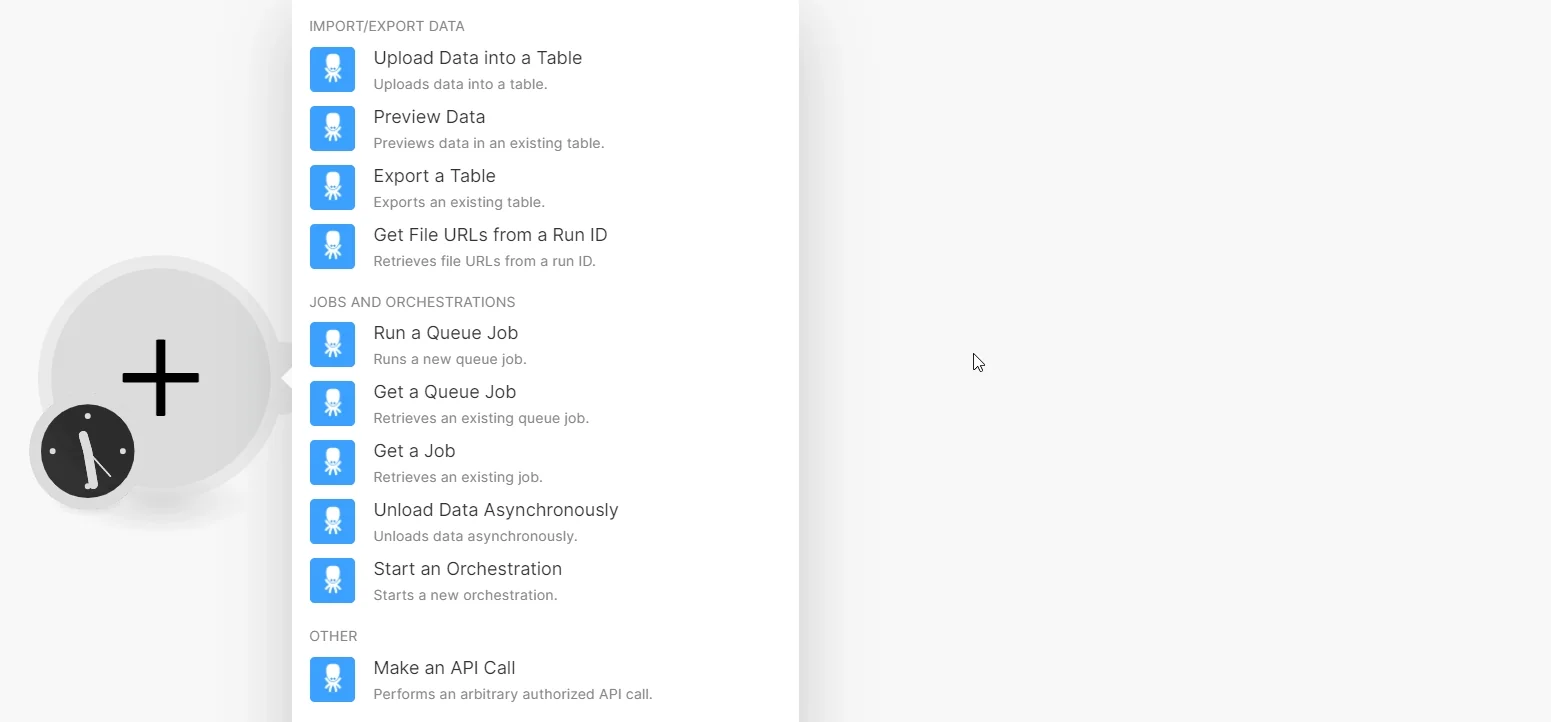The image size is (1551, 722).
Task: Click the Get a Queue Job icon
Action: coord(332,403)
